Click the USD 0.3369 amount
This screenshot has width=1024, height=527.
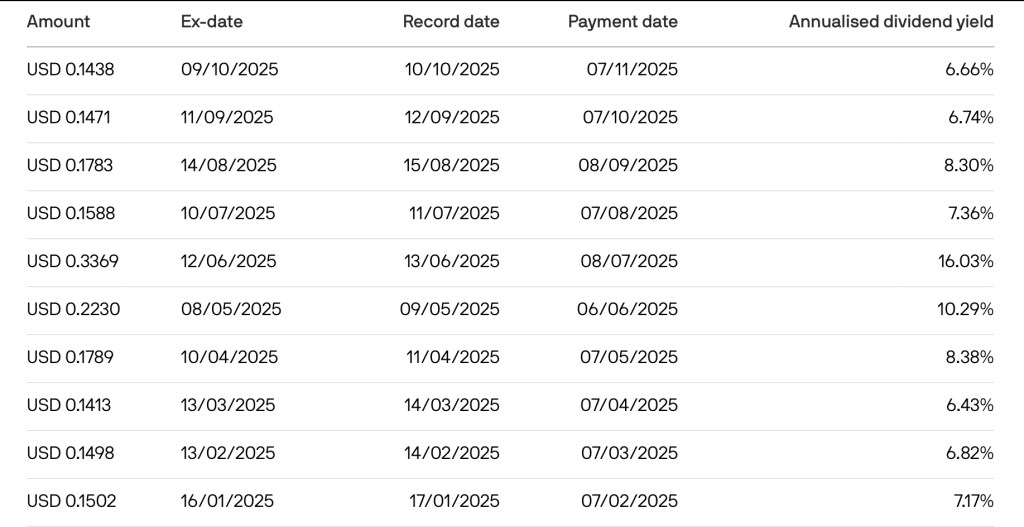click(71, 261)
